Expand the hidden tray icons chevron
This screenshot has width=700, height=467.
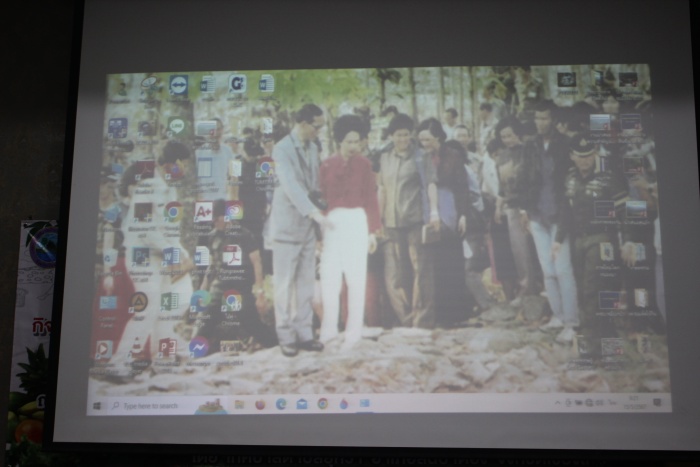coord(557,402)
